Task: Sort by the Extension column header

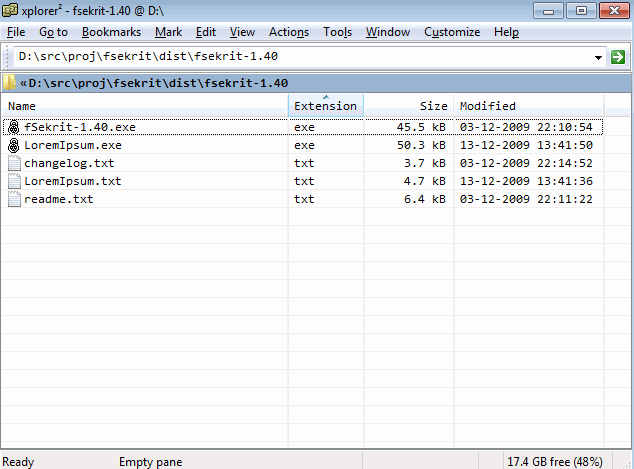Action: tap(326, 106)
